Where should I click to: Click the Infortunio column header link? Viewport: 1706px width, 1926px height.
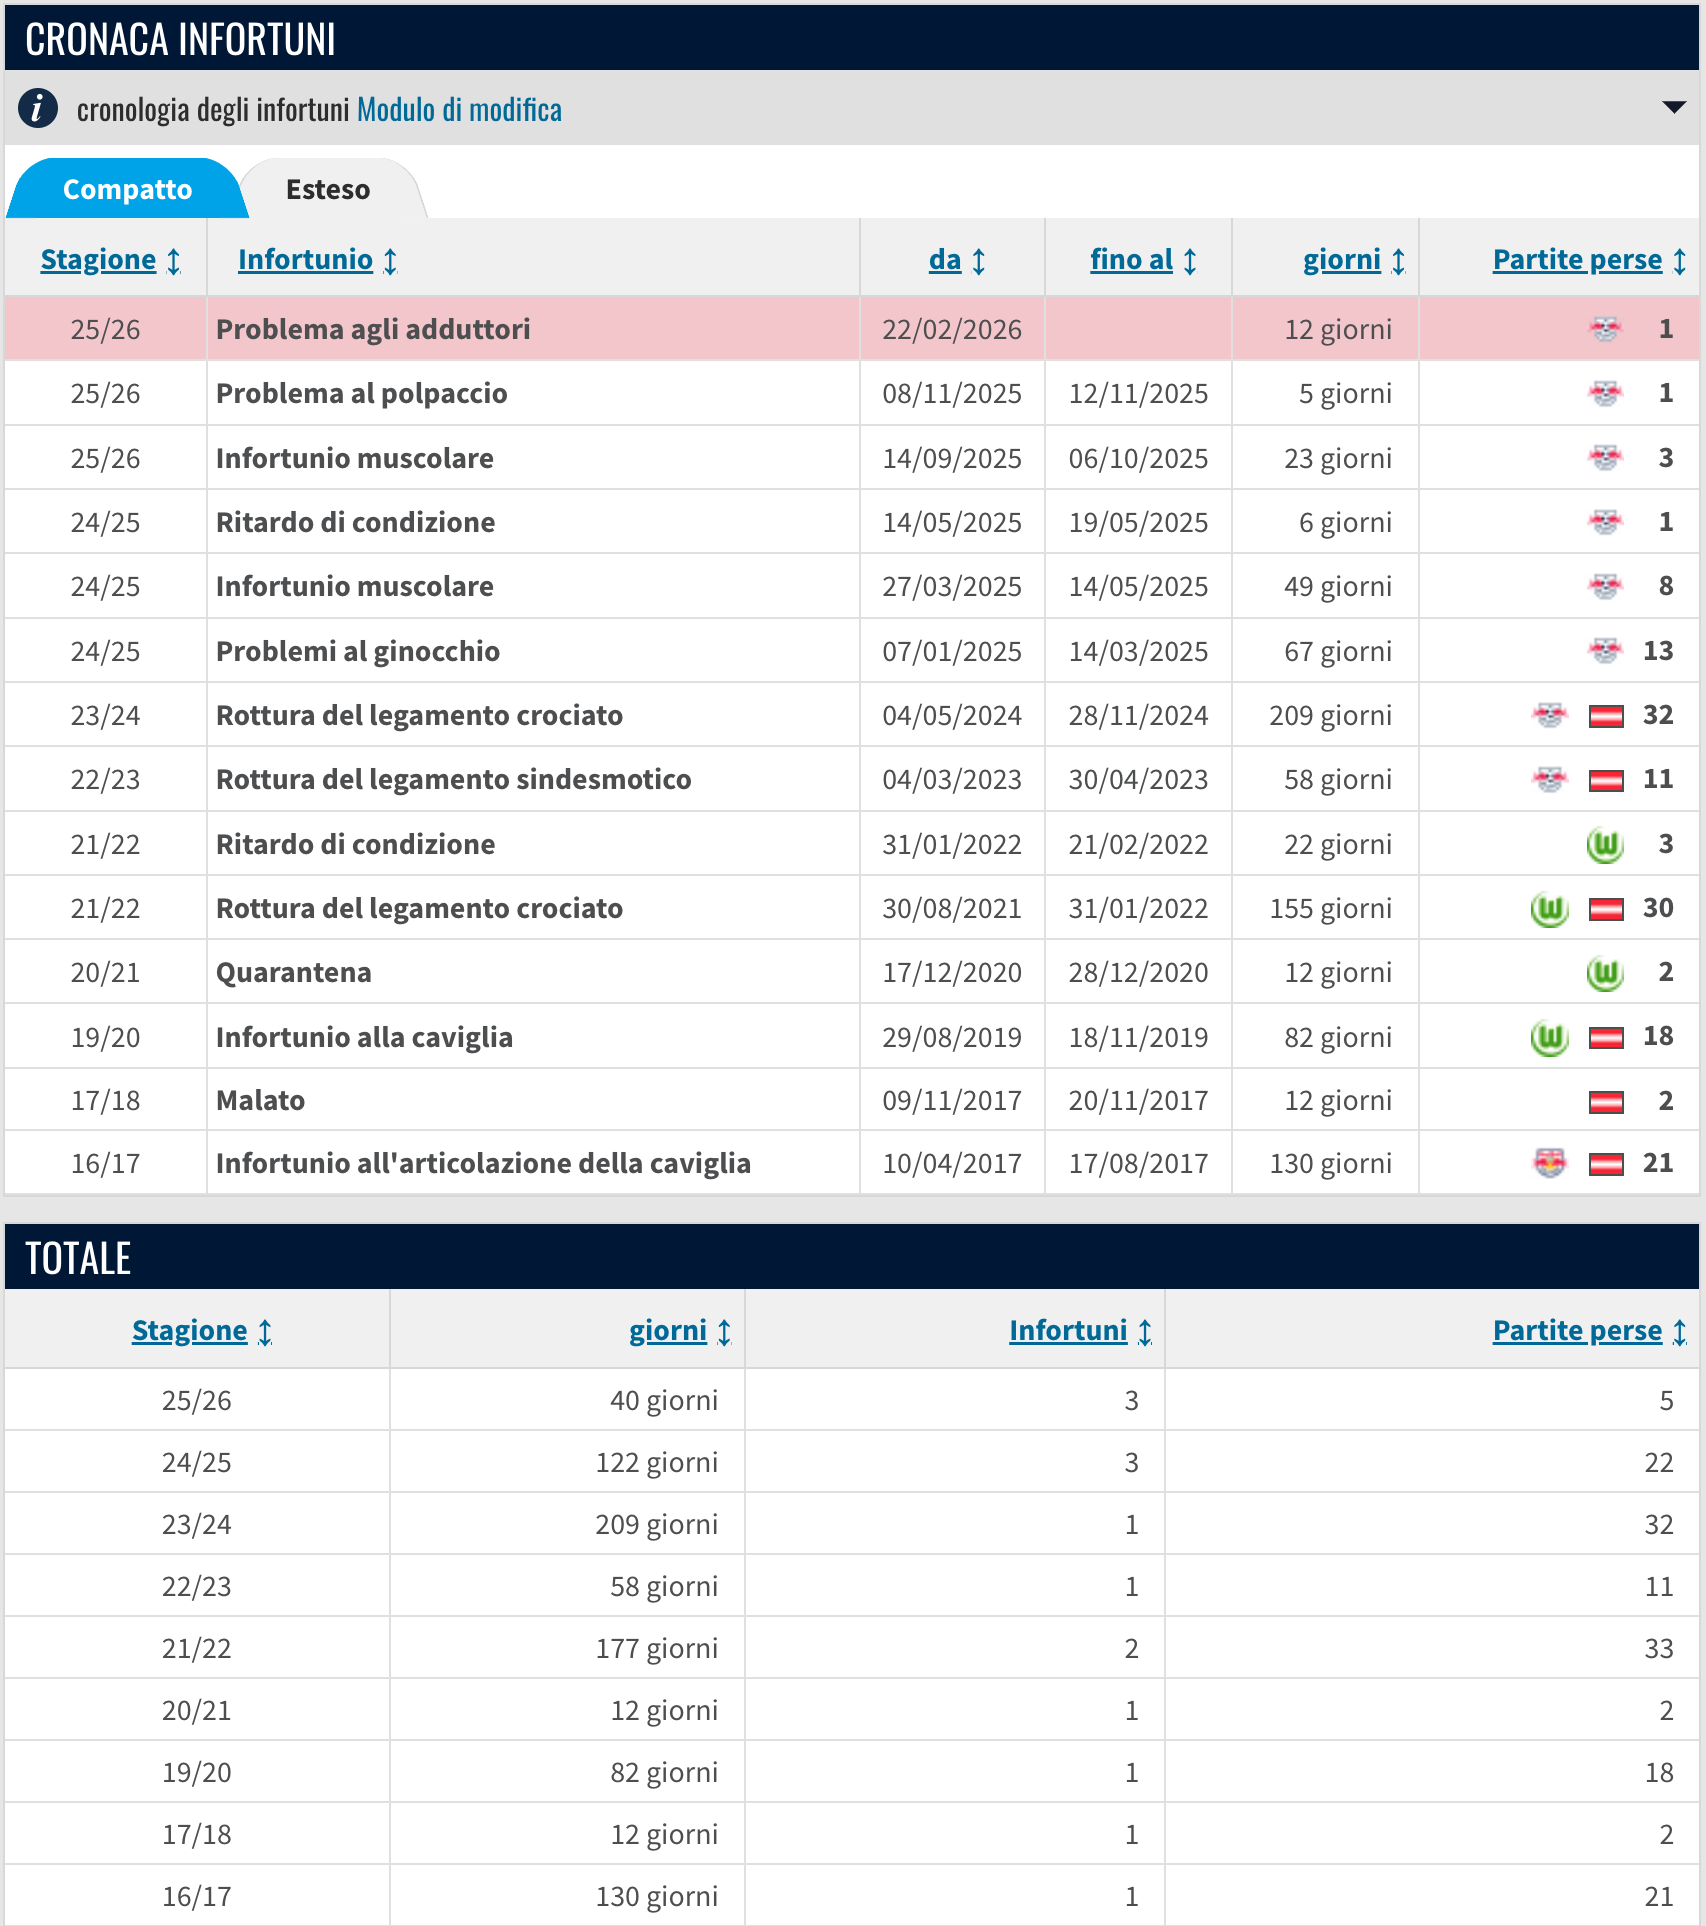tap(305, 260)
